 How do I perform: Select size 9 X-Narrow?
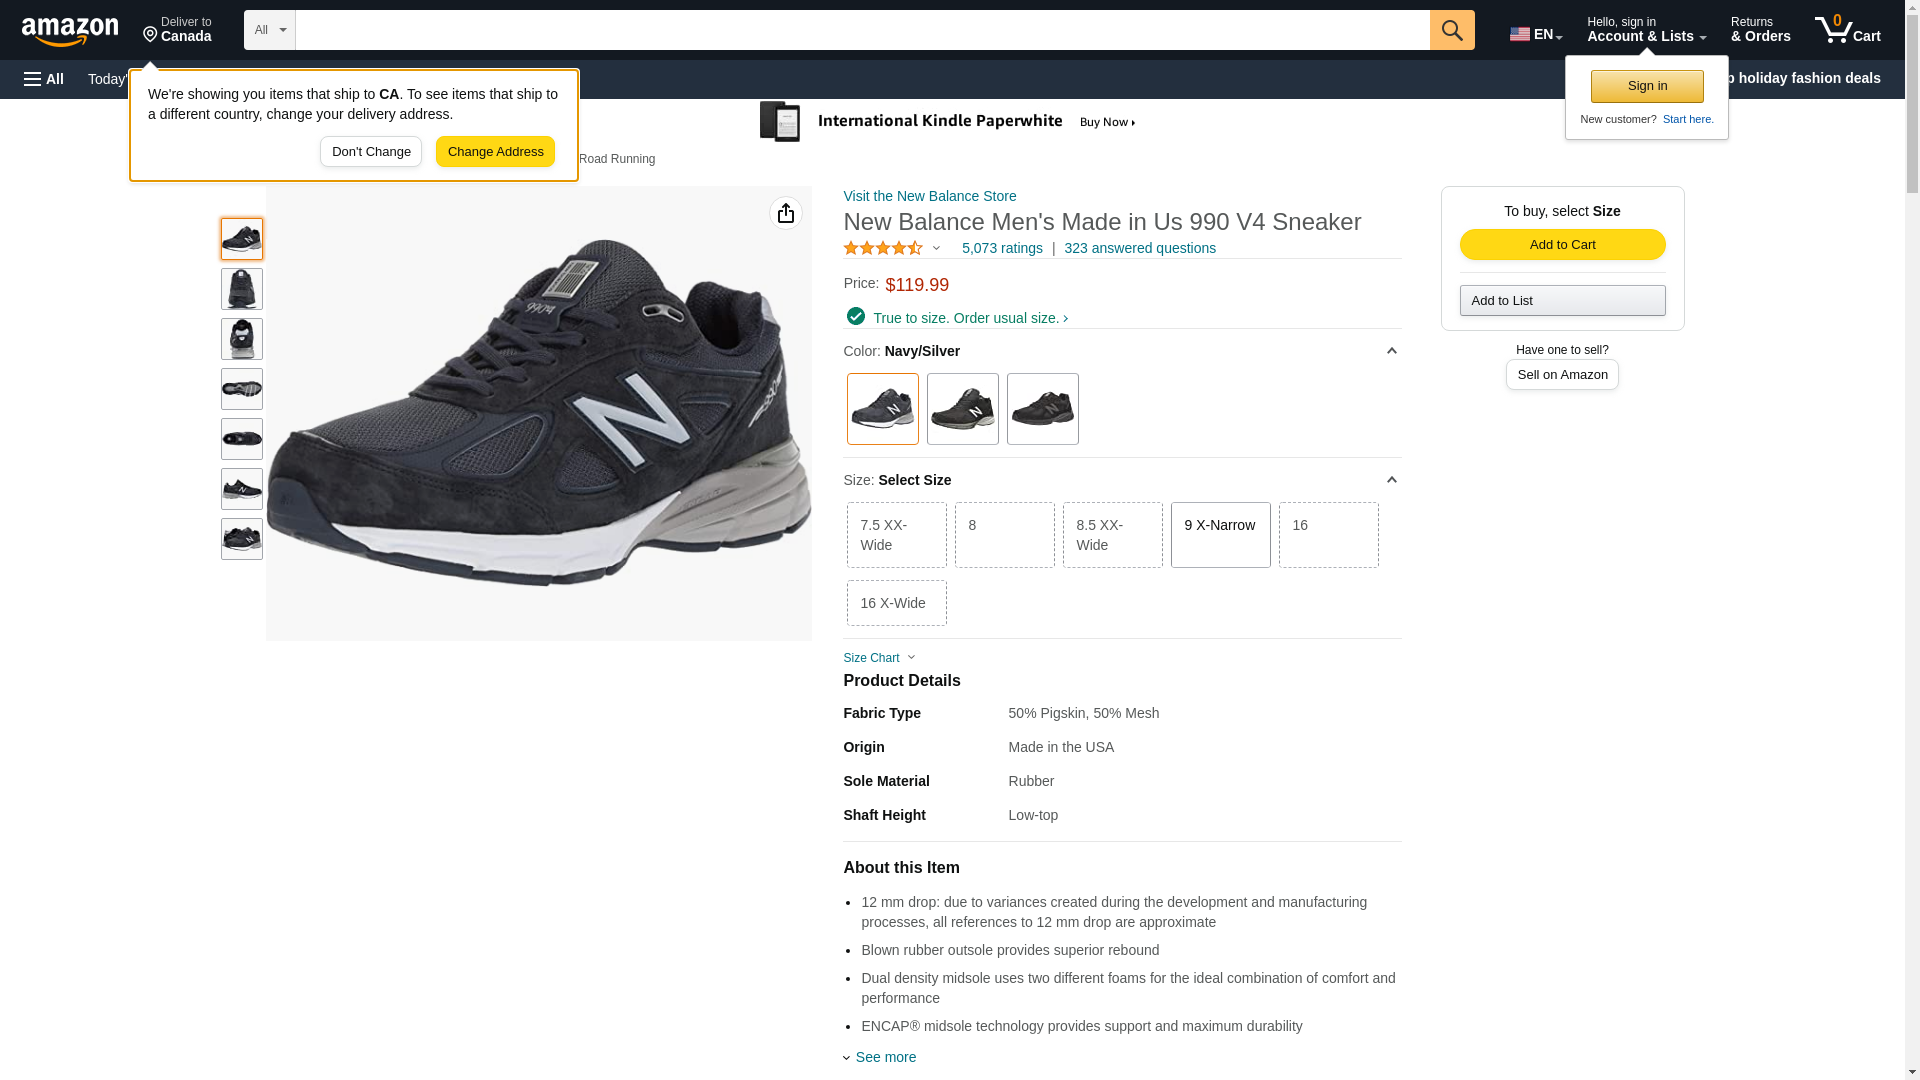(x=1220, y=535)
